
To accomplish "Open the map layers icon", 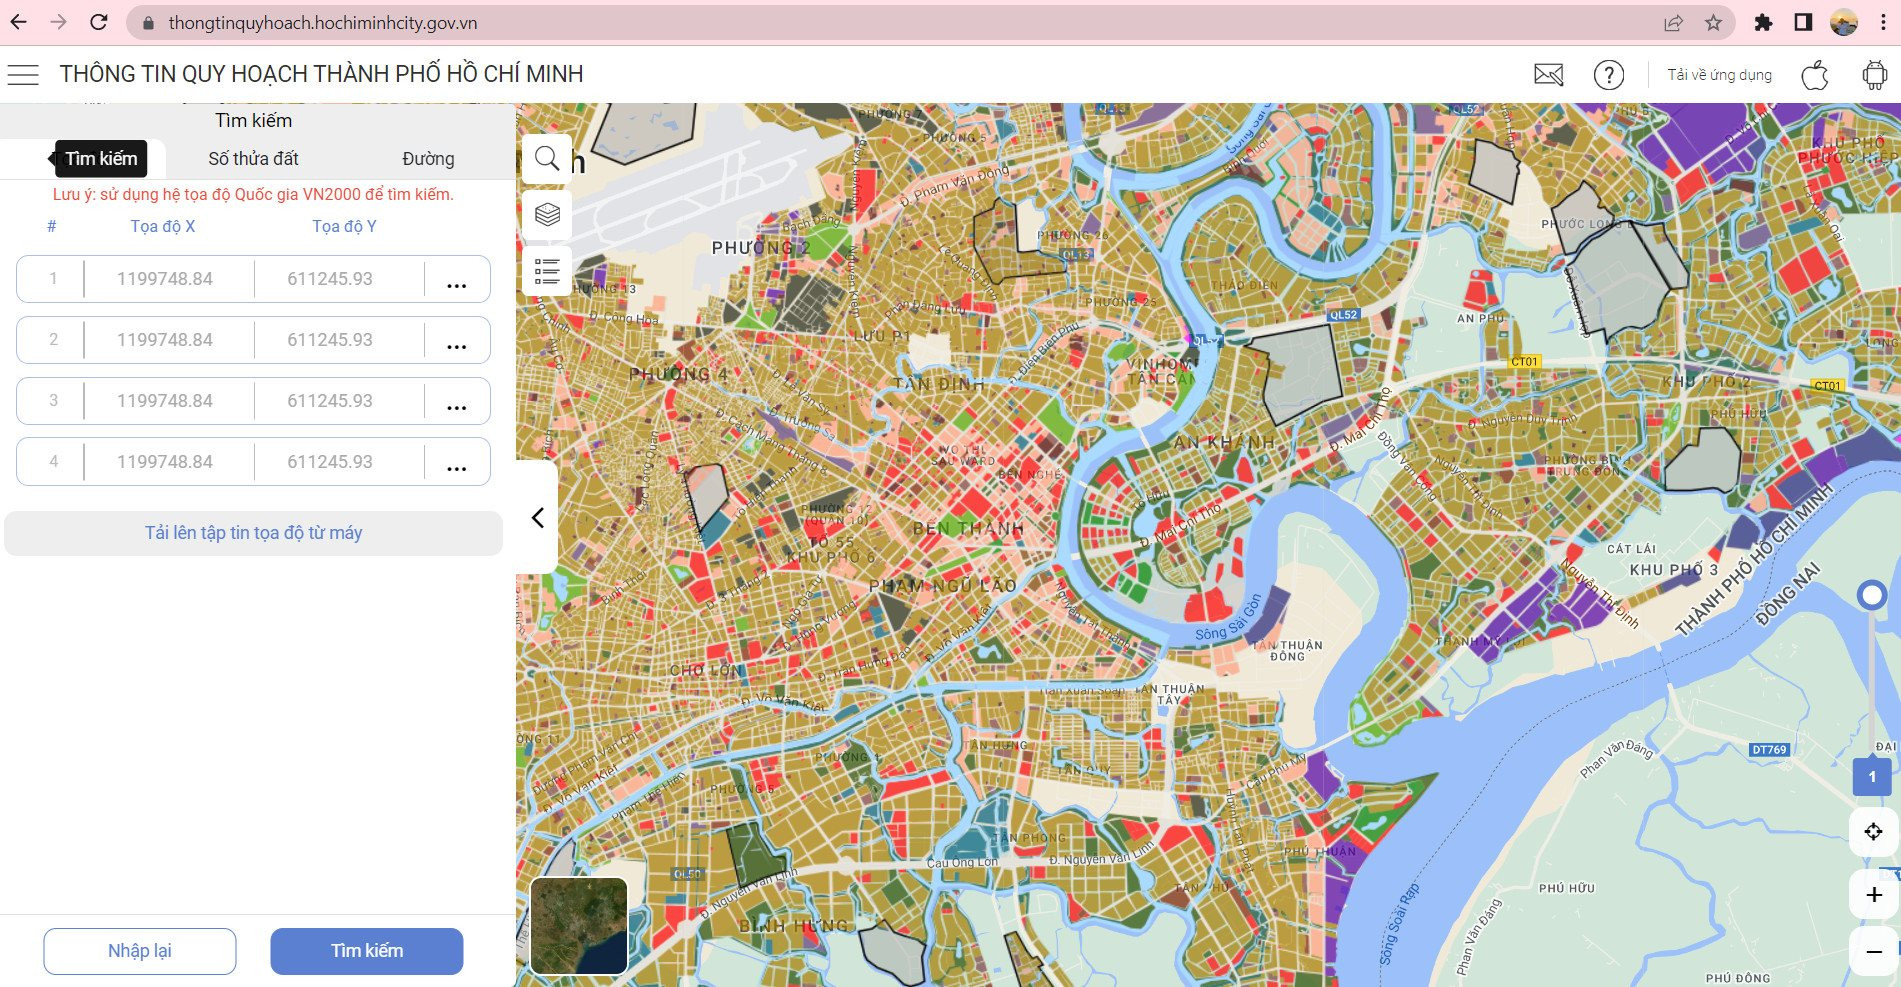I will click(547, 214).
